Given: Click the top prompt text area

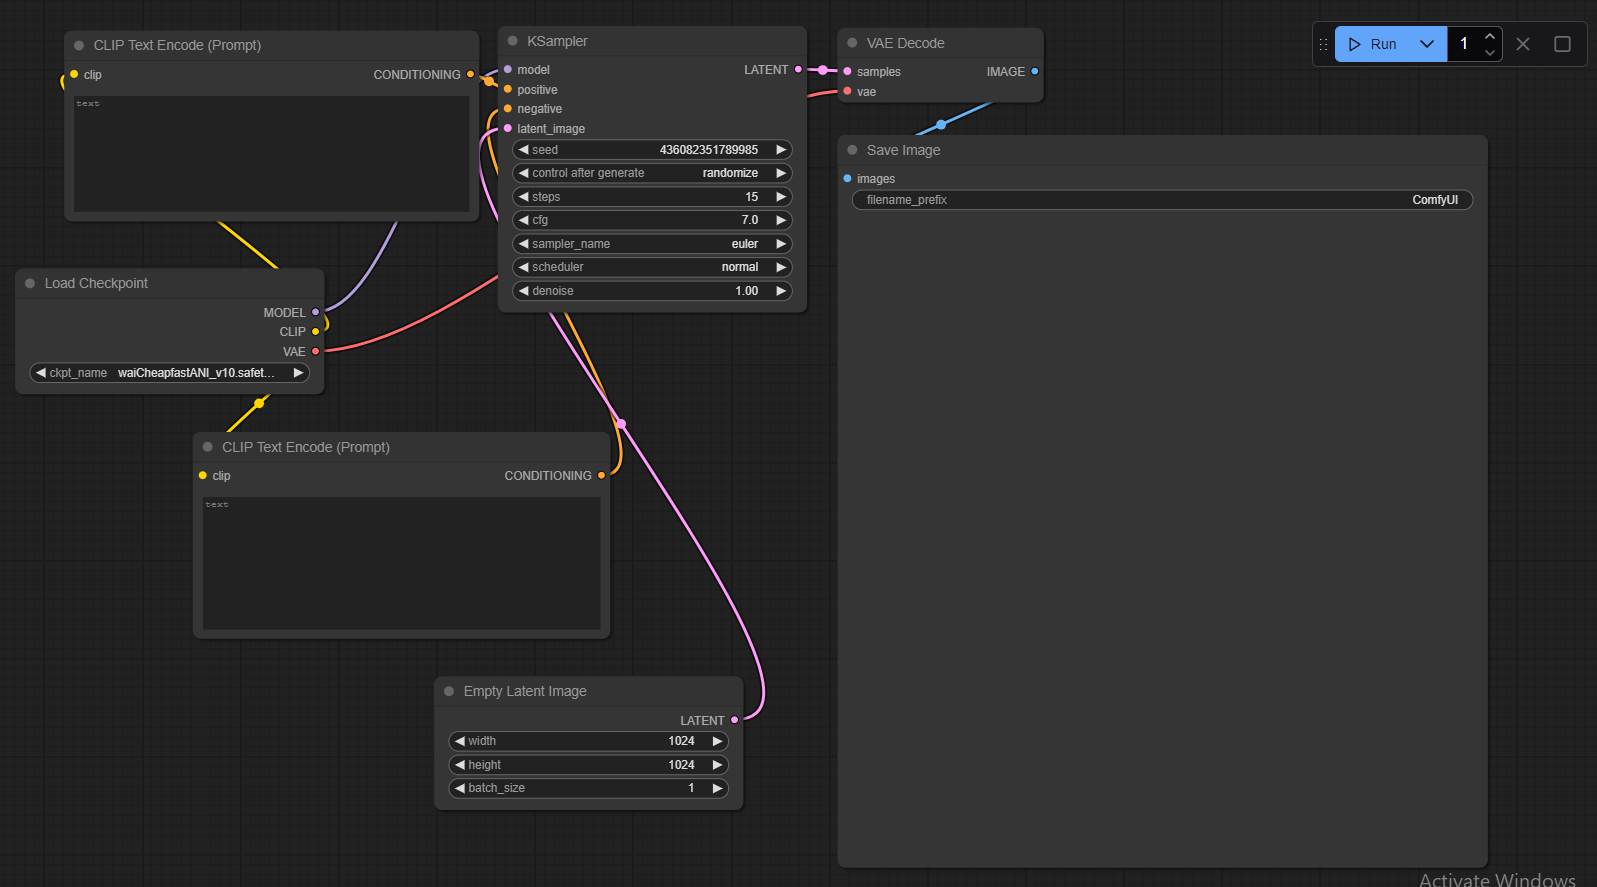Looking at the screenshot, I should (x=271, y=154).
